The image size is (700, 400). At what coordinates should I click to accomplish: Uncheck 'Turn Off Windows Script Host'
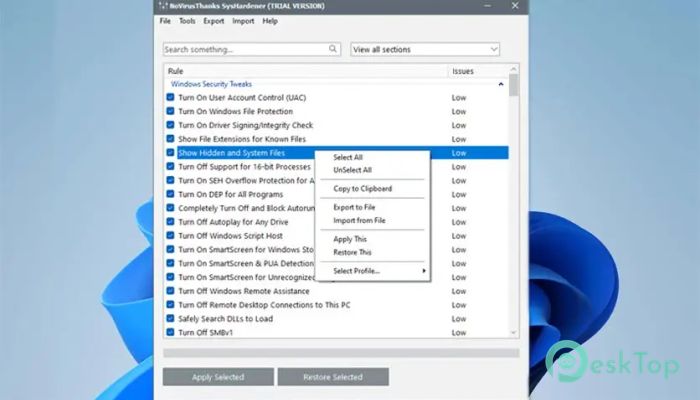(x=170, y=236)
